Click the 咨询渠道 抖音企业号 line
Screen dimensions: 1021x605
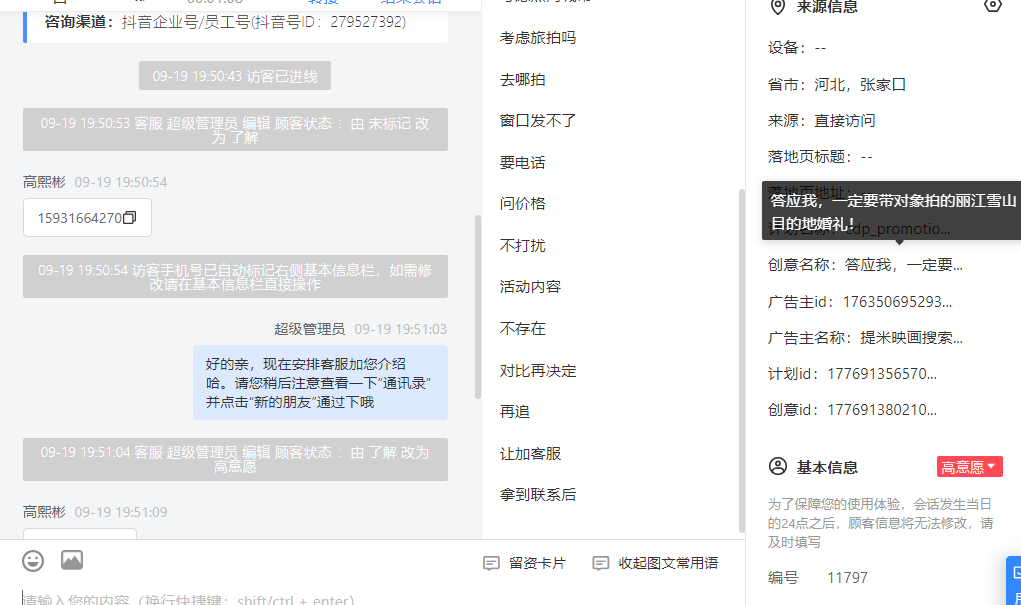coord(225,22)
